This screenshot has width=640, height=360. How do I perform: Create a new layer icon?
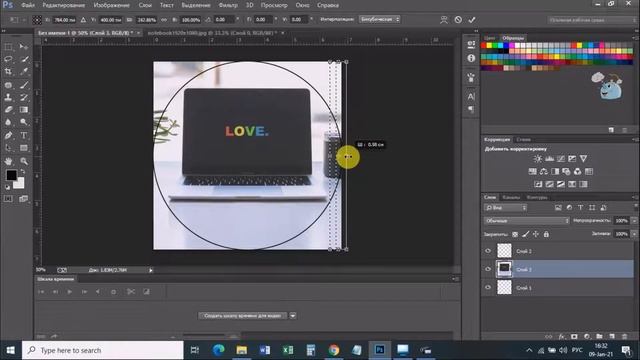(612, 336)
